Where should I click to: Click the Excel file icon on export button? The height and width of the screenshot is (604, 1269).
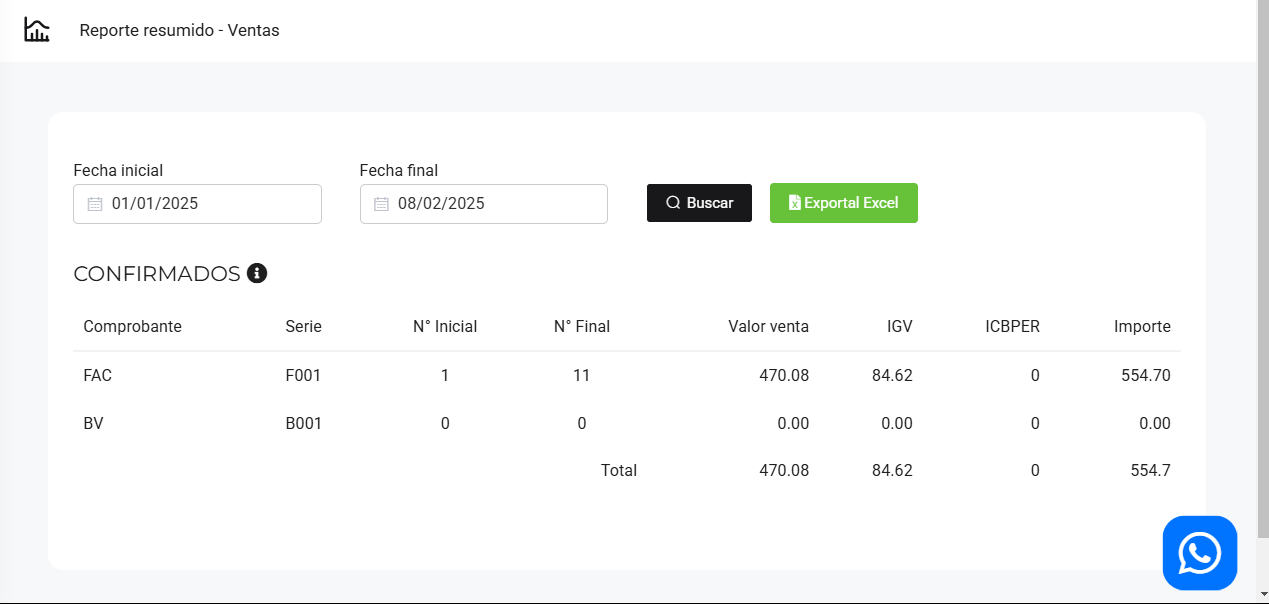[x=794, y=203]
